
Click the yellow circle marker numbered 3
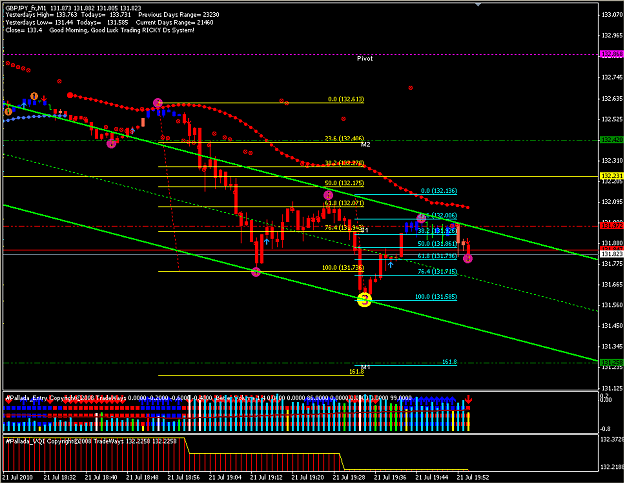364,300
